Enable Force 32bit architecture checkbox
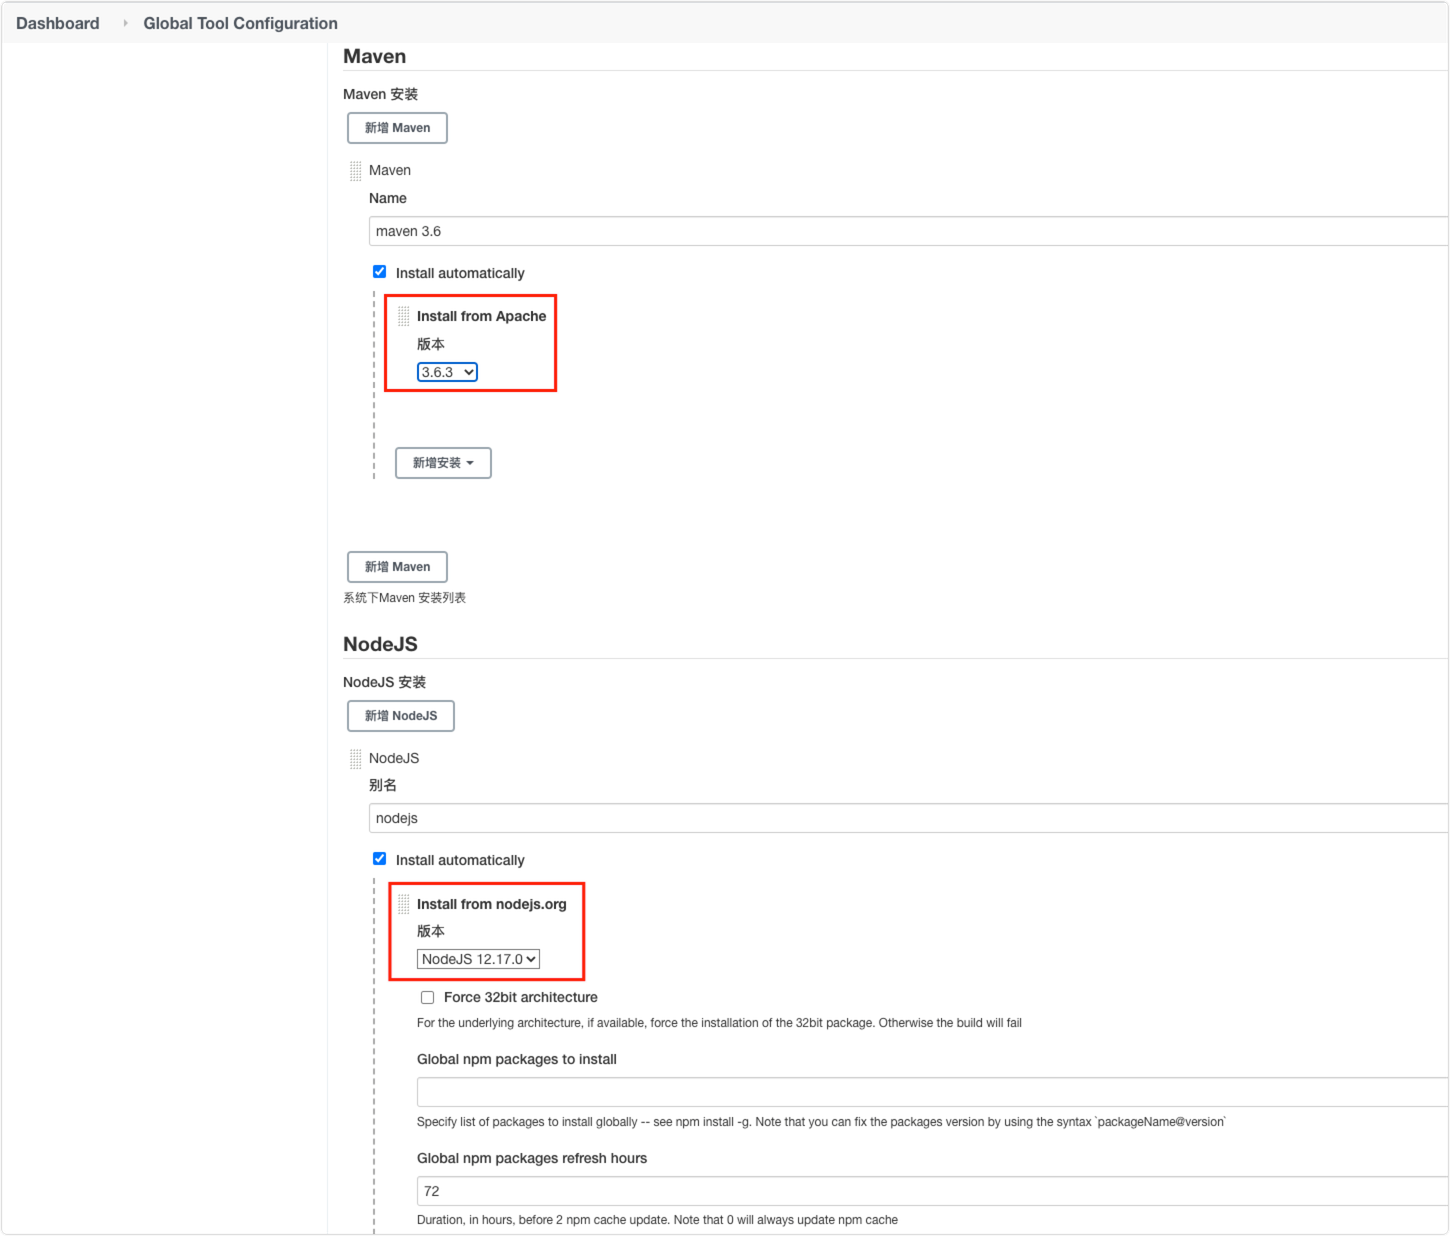 point(428,997)
